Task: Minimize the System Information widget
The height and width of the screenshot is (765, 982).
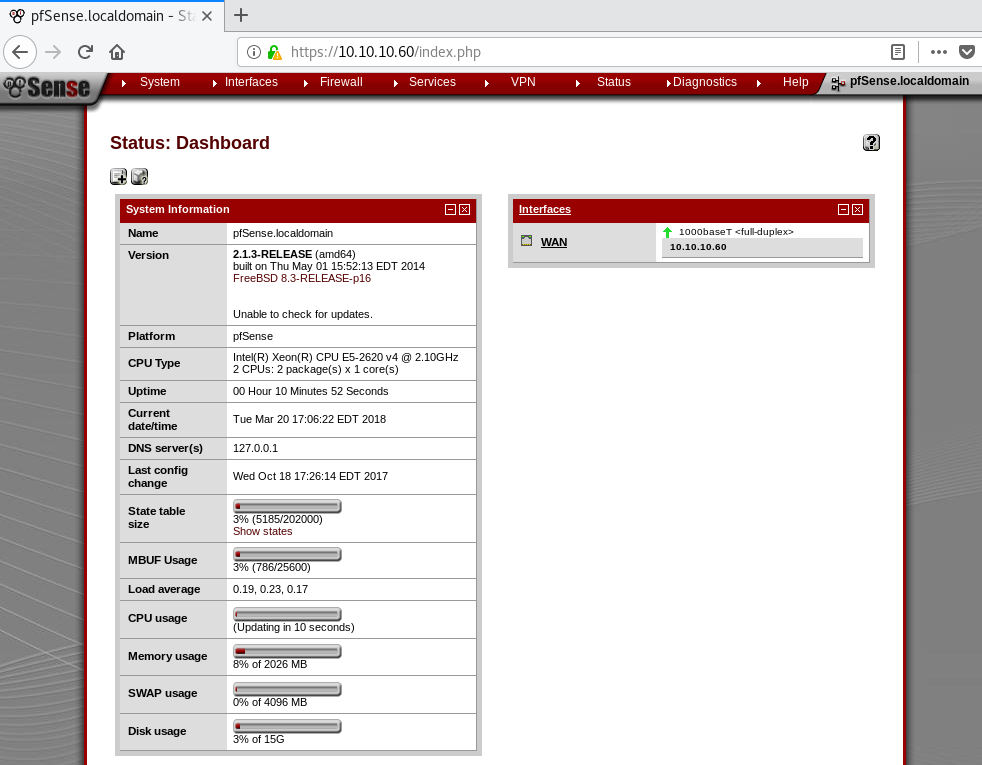Action: click(451, 210)
